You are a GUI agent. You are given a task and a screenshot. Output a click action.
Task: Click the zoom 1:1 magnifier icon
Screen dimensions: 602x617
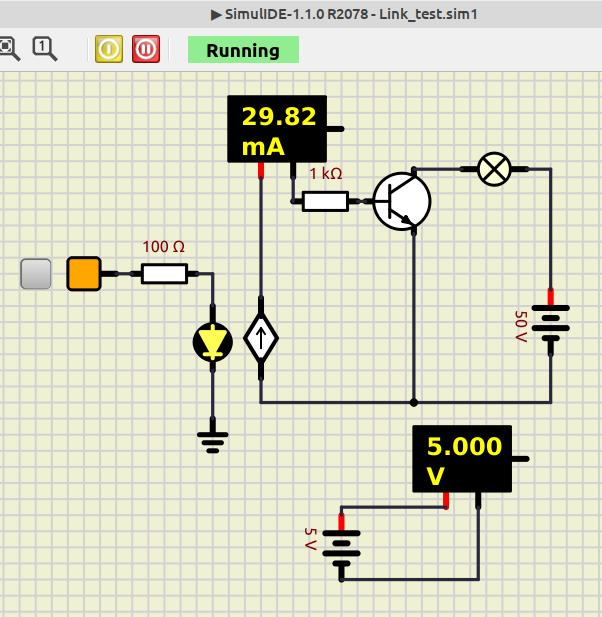click(x=44, y=48)
